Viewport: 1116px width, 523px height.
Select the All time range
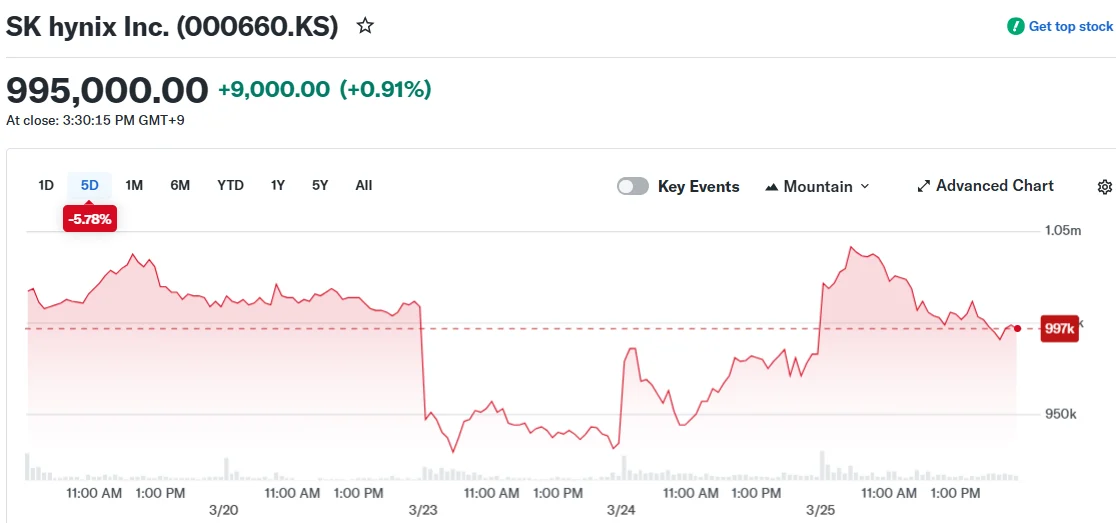pos(364,186)
